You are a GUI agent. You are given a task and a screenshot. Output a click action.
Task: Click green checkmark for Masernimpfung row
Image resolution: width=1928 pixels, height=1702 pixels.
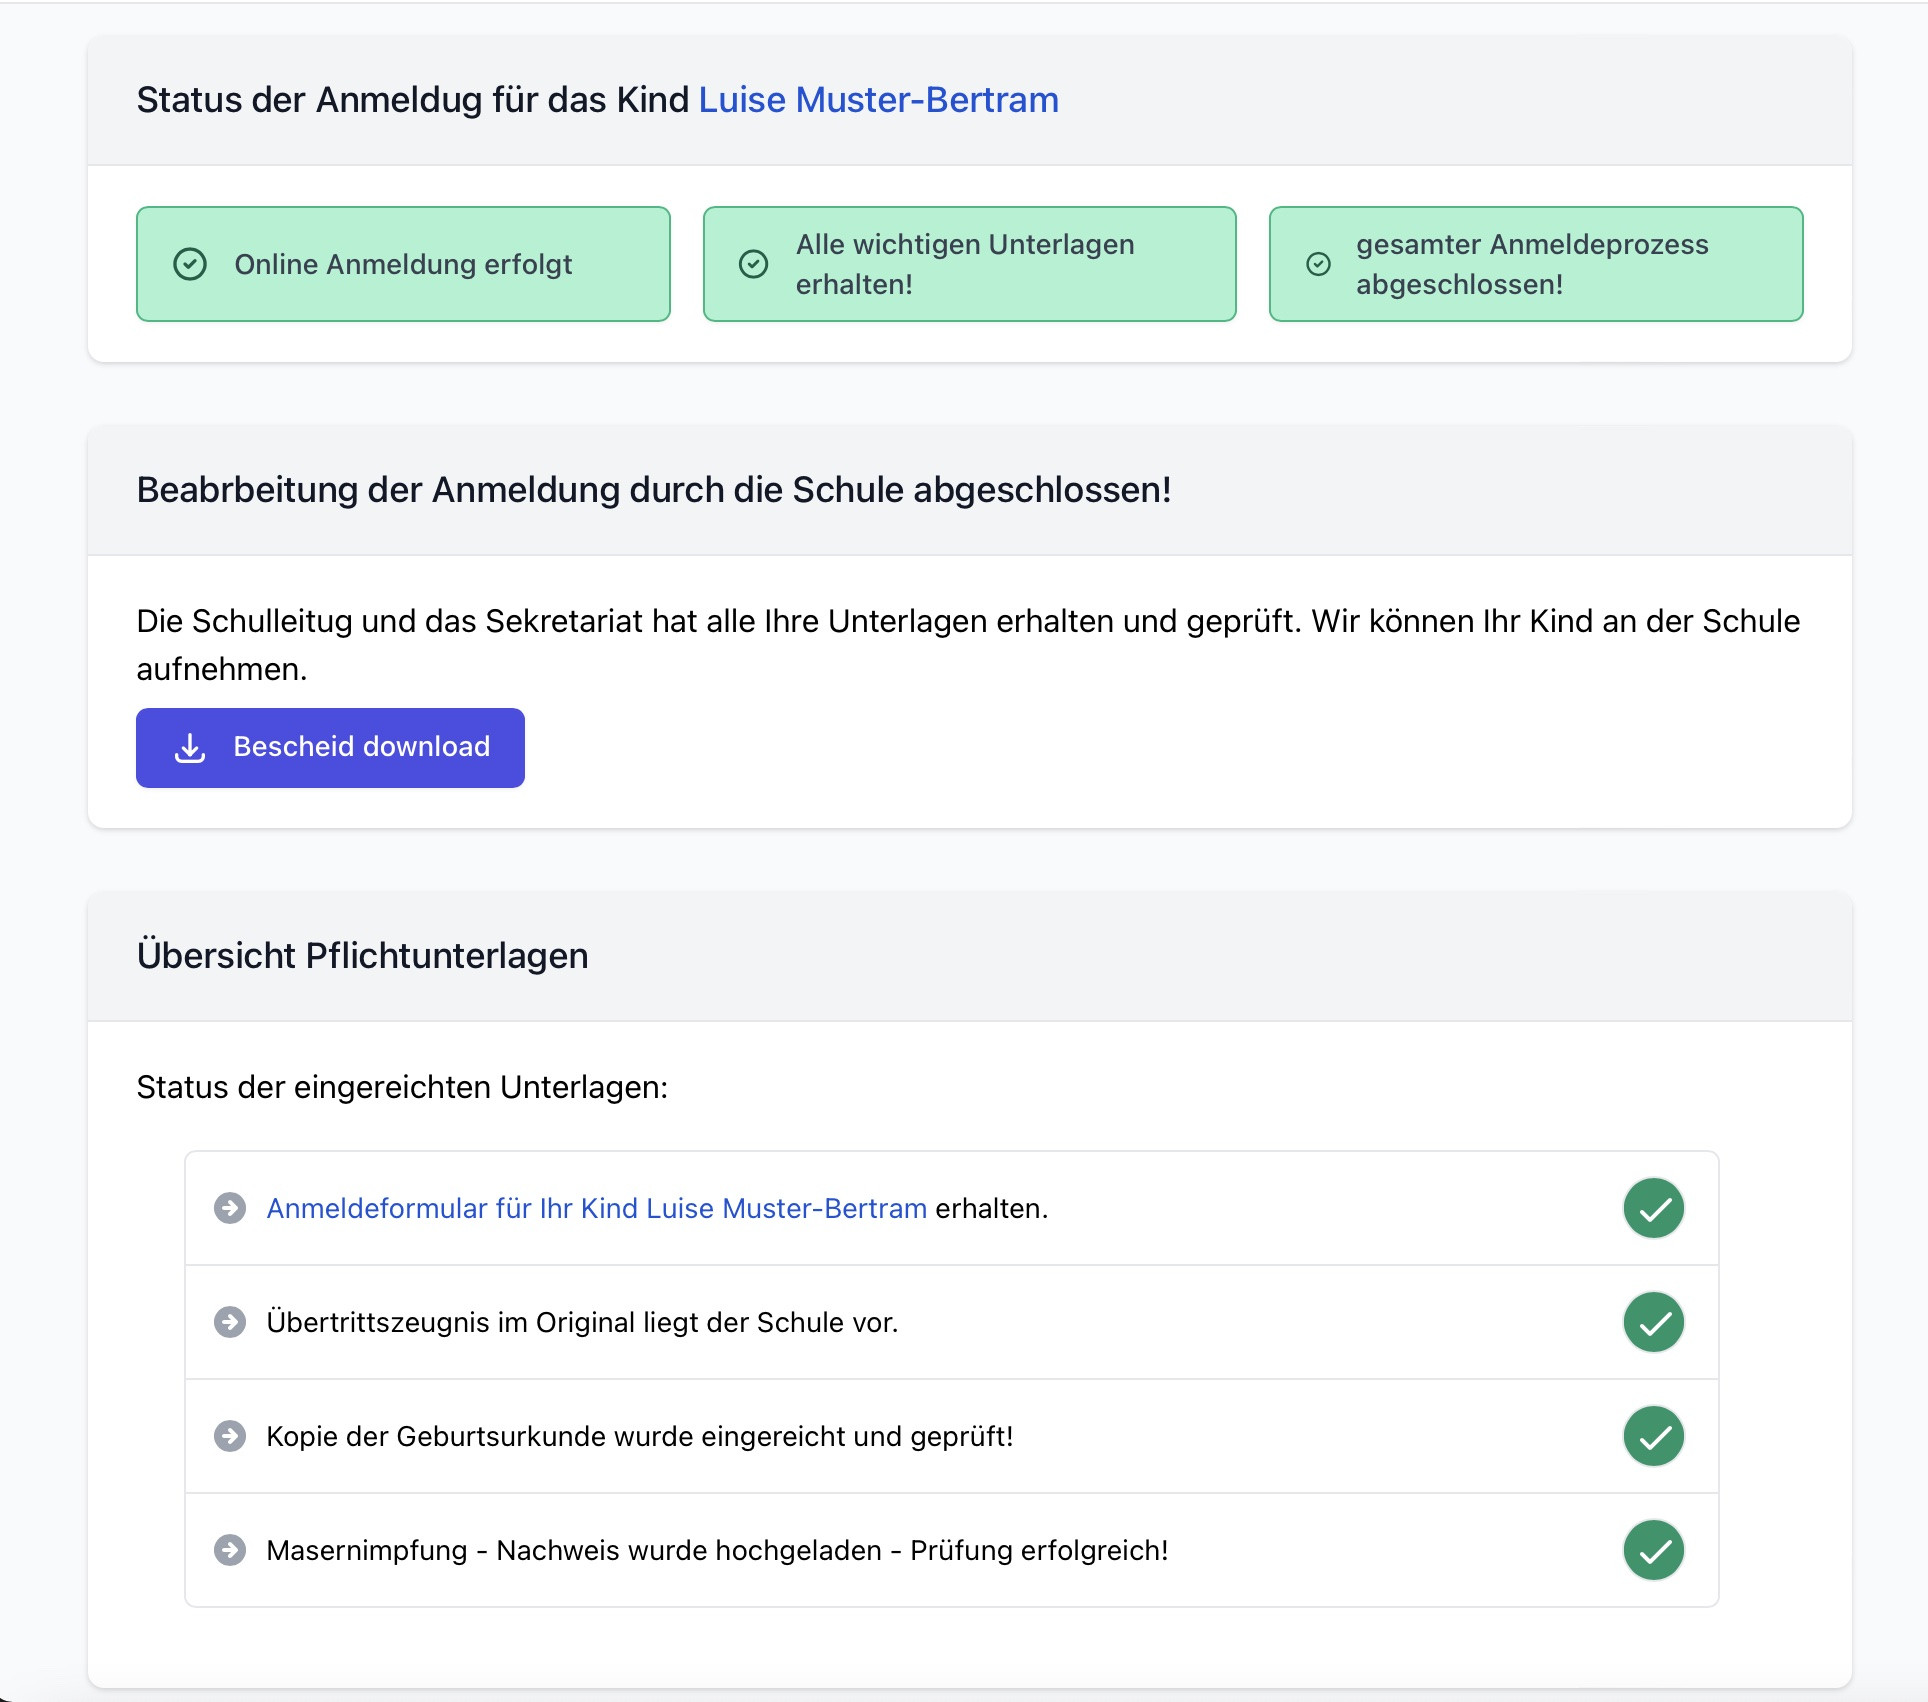pyautogui.click(x=1653, y=1550)
